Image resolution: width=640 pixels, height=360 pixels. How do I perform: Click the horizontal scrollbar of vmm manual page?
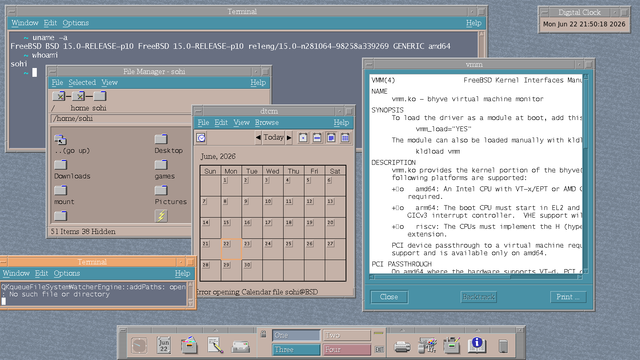476,277
